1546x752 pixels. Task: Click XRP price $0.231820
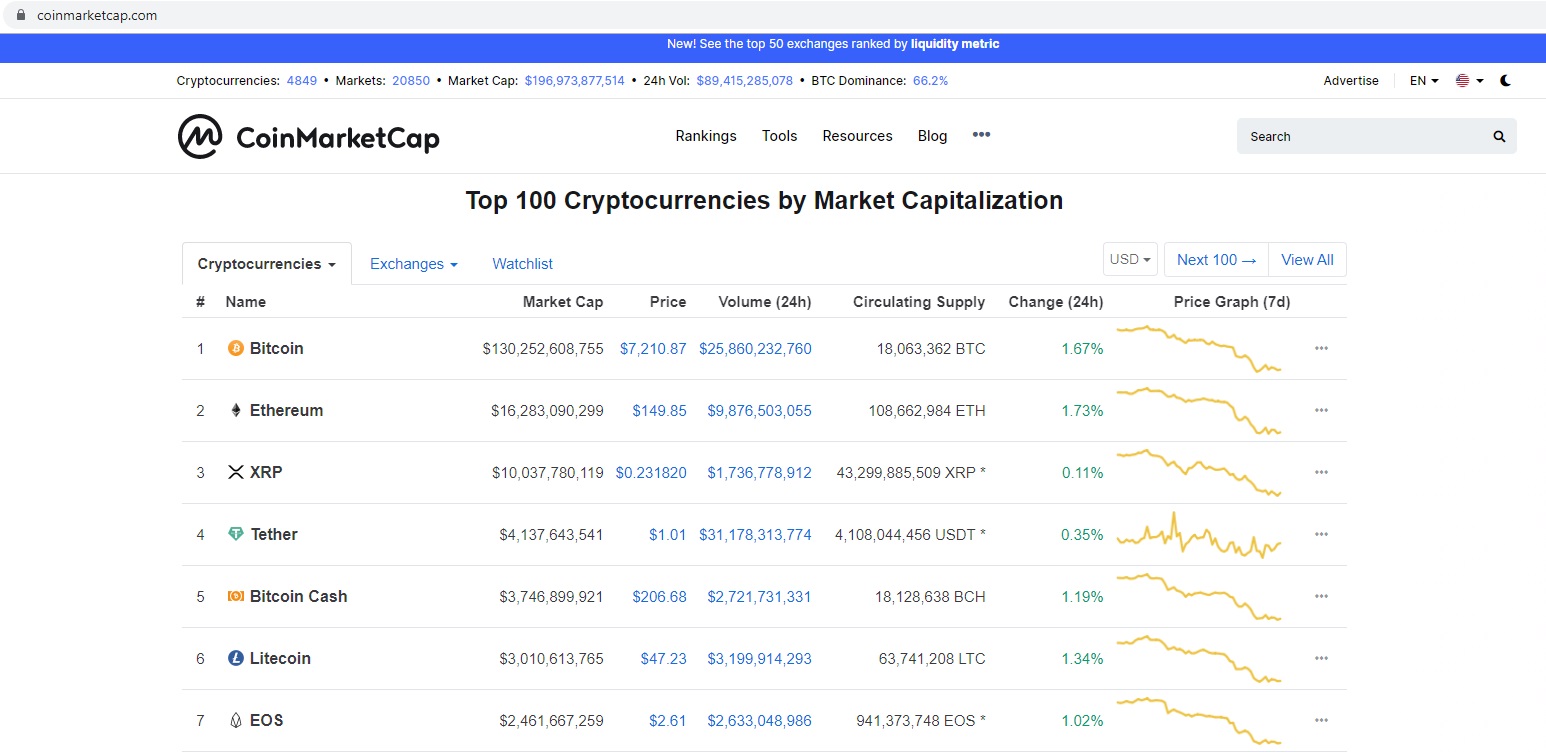click(x=651, y=473)
